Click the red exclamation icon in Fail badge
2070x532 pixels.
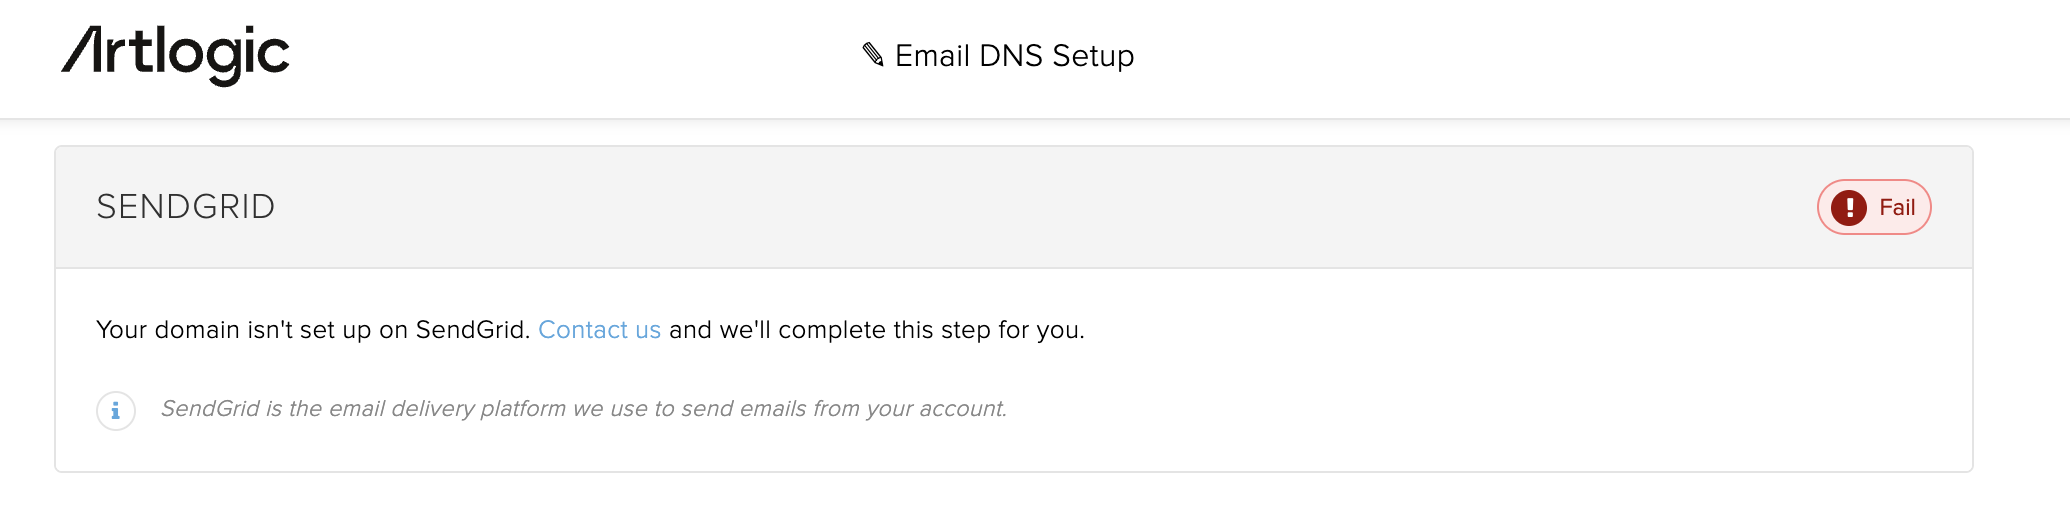pyautogui.click(x=1849, y=208)
